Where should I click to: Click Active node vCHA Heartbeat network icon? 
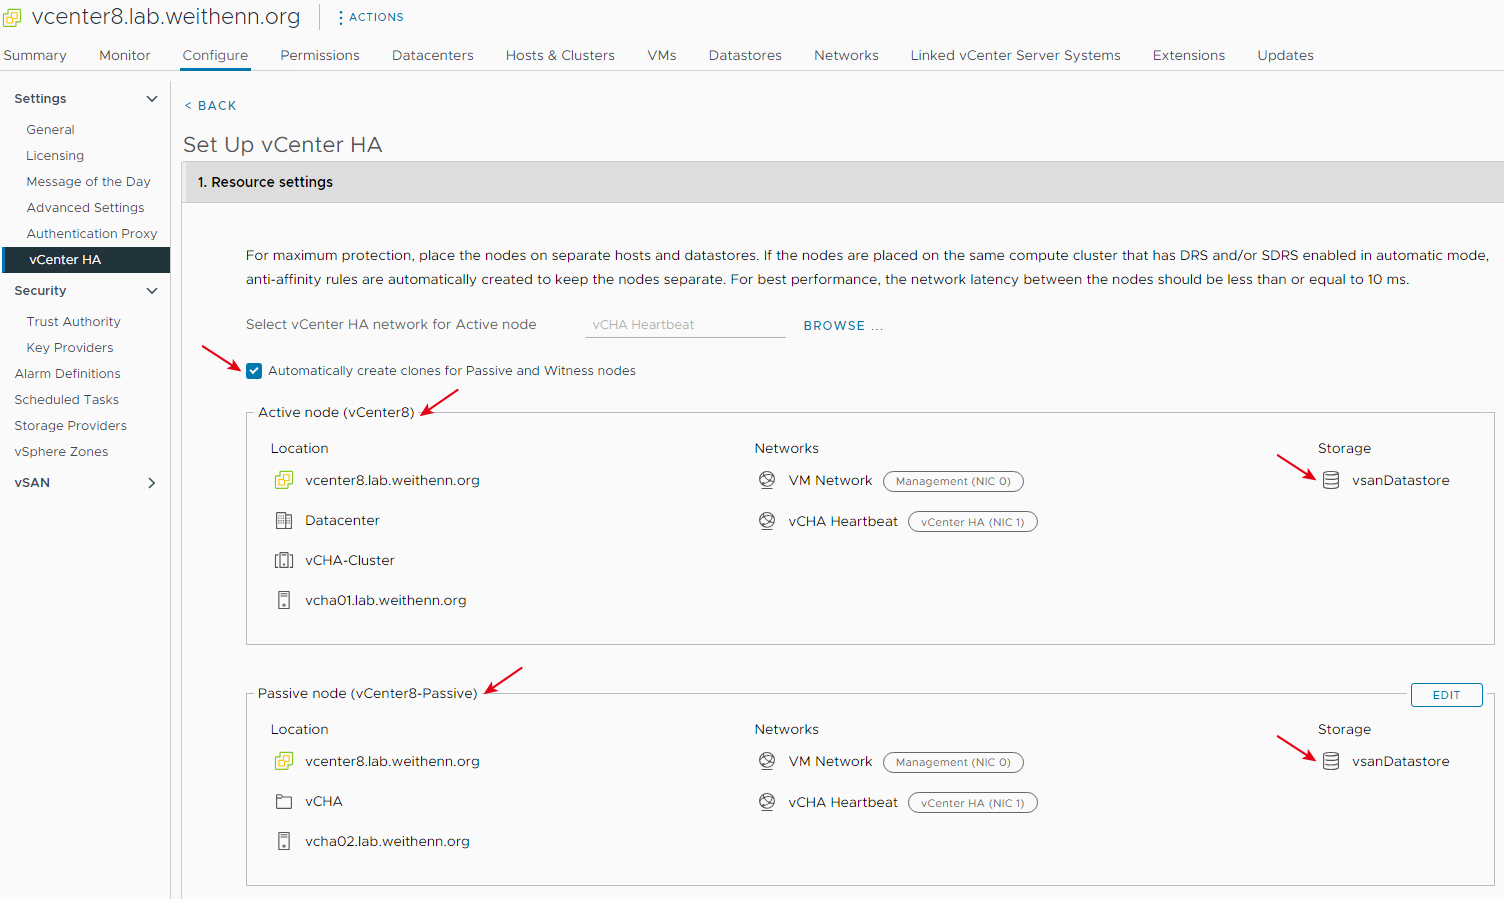click(x=767, y=521)
